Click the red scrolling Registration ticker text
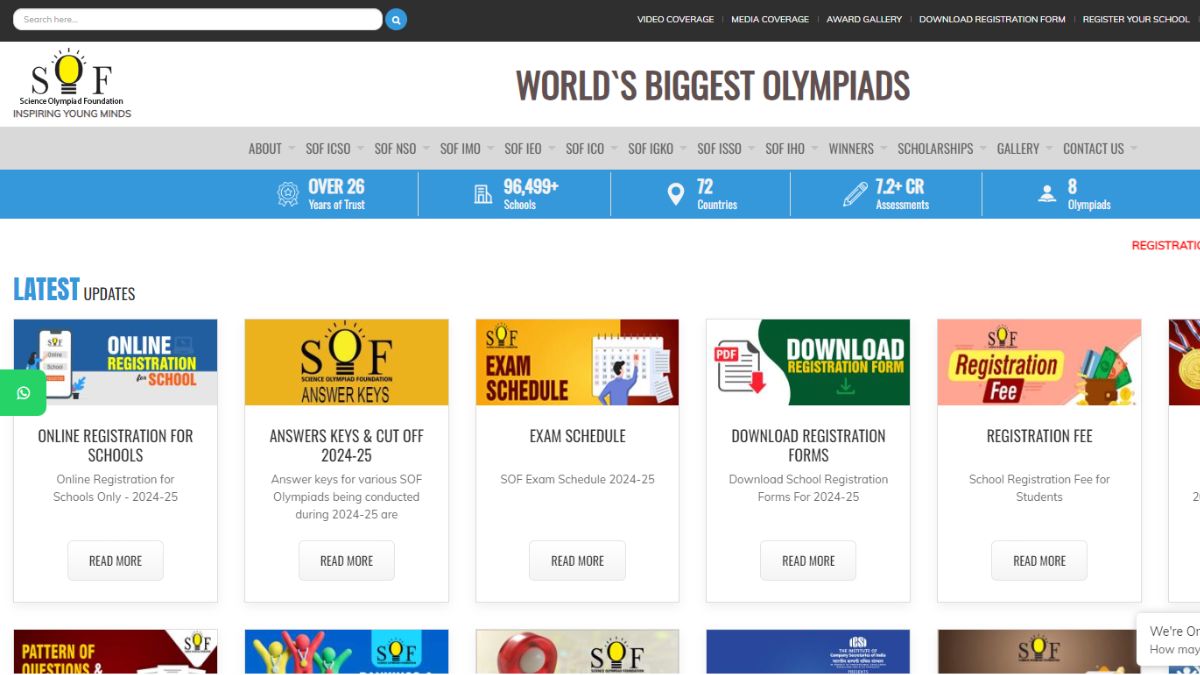Screen dimensions: 1200x675 pyautogui.click(x=1166, y=245)
